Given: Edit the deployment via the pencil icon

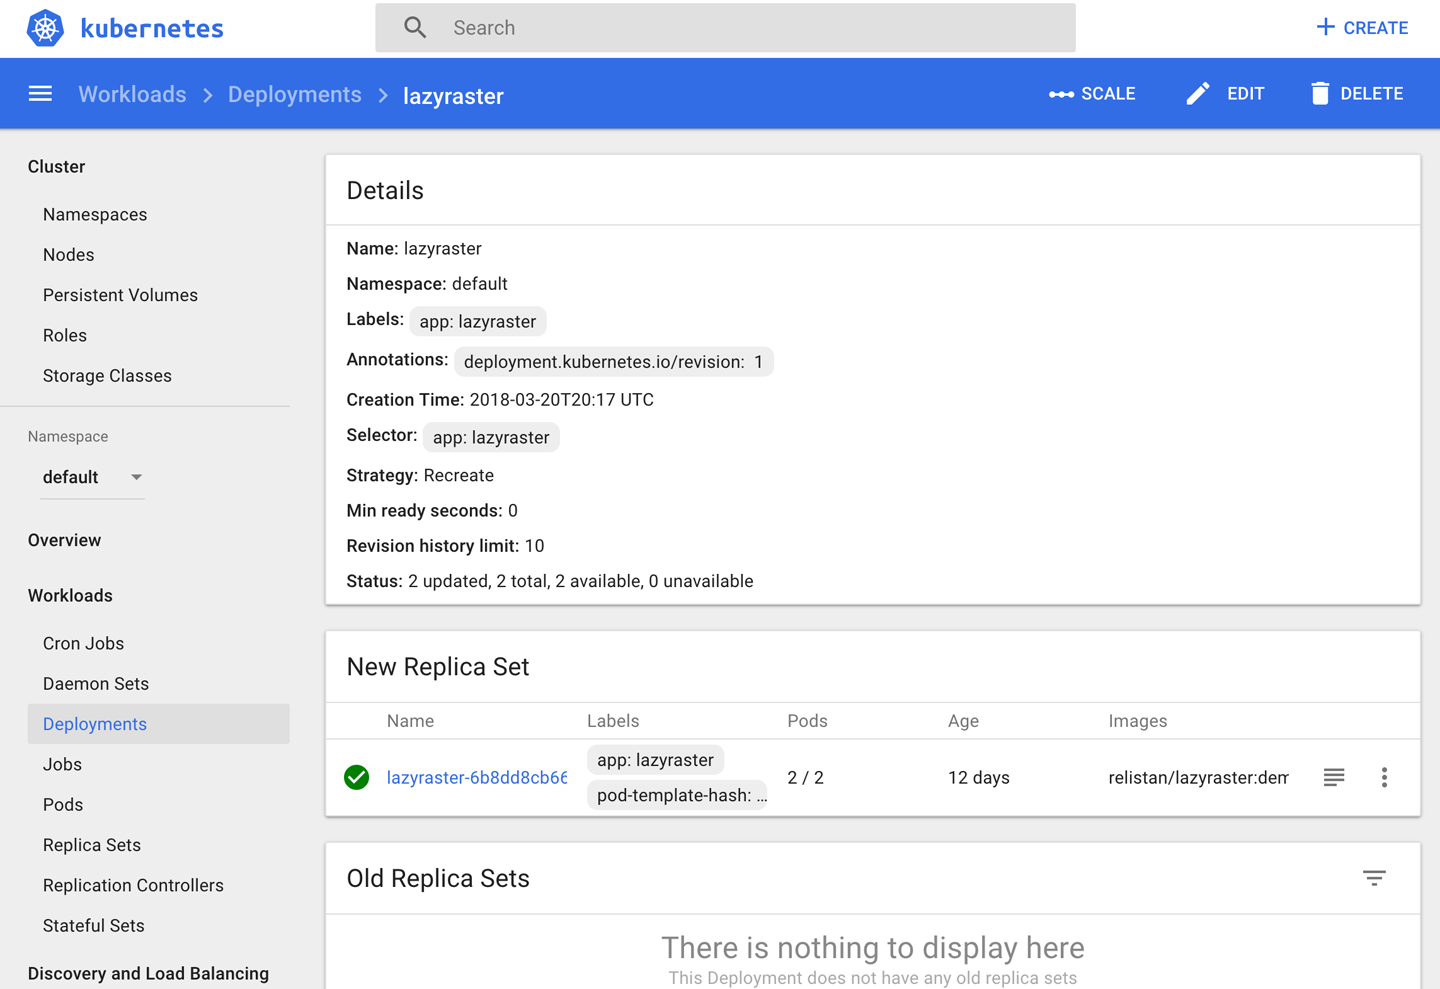Looking at the screenshot, I should tap(1197, 93).
